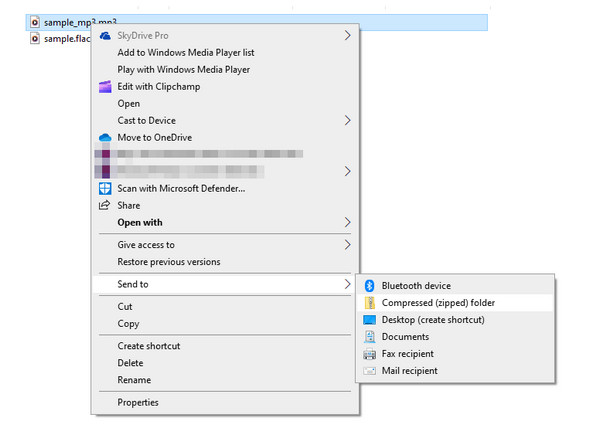Click the Mail recipient envelope icon
Image resolution: width=600 pixels, height=425 pixels.
[x=370, y=371]
